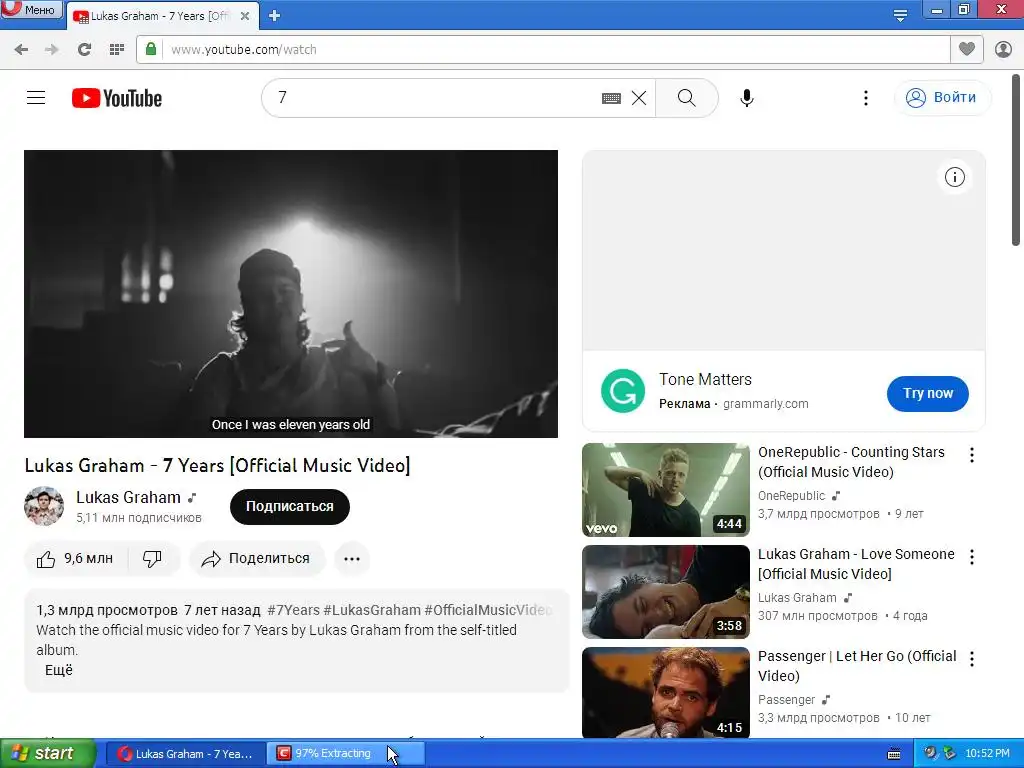Click the 7 Years video player
Screen dimensions: 1024x768
click(291, 294)
